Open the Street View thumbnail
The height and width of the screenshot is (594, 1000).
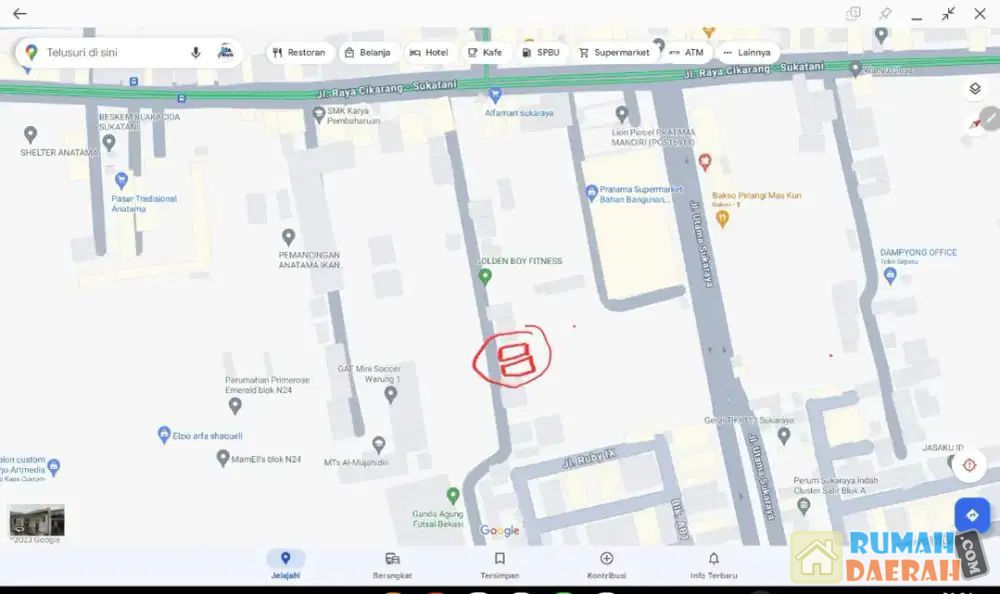click(37, 521)
